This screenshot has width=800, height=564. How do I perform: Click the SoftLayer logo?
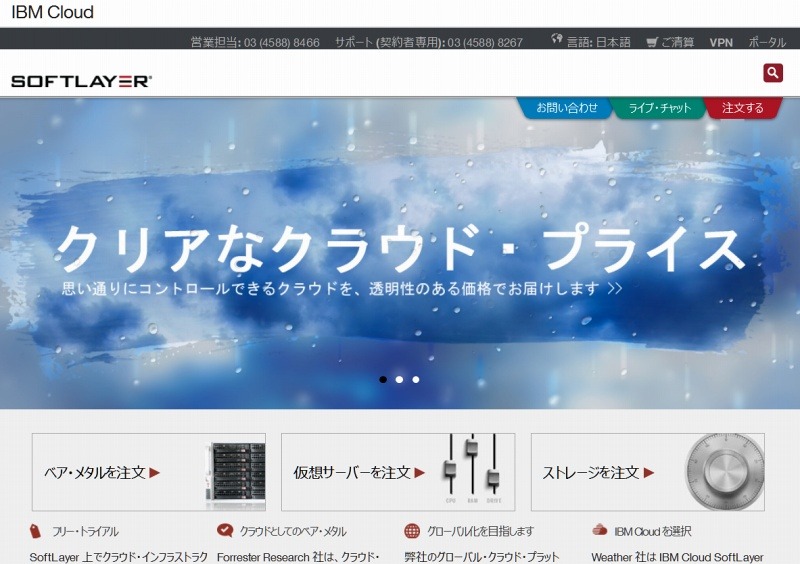click(x=82, y=81)
